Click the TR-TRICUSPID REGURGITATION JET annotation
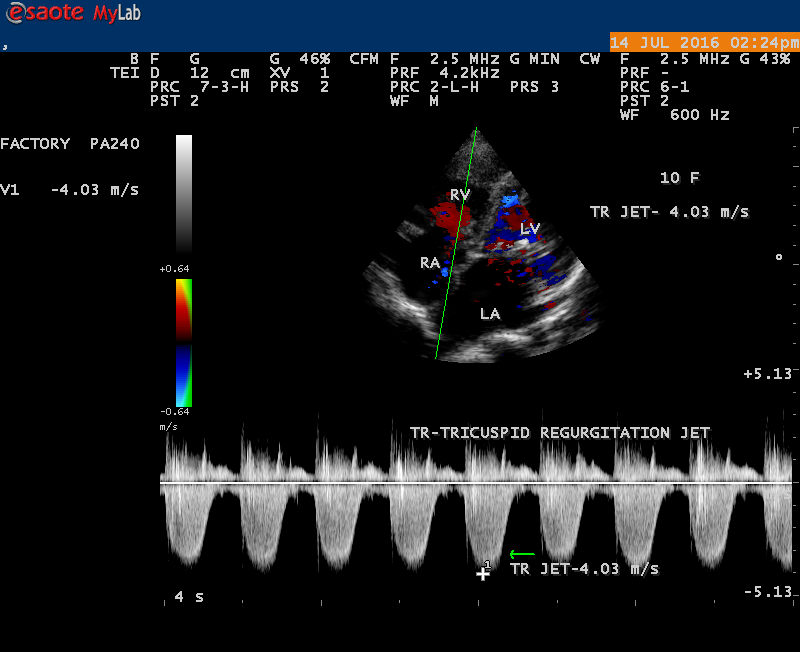Image resolution: width=800 pixels, height=652 pixels. coord(559,433)
